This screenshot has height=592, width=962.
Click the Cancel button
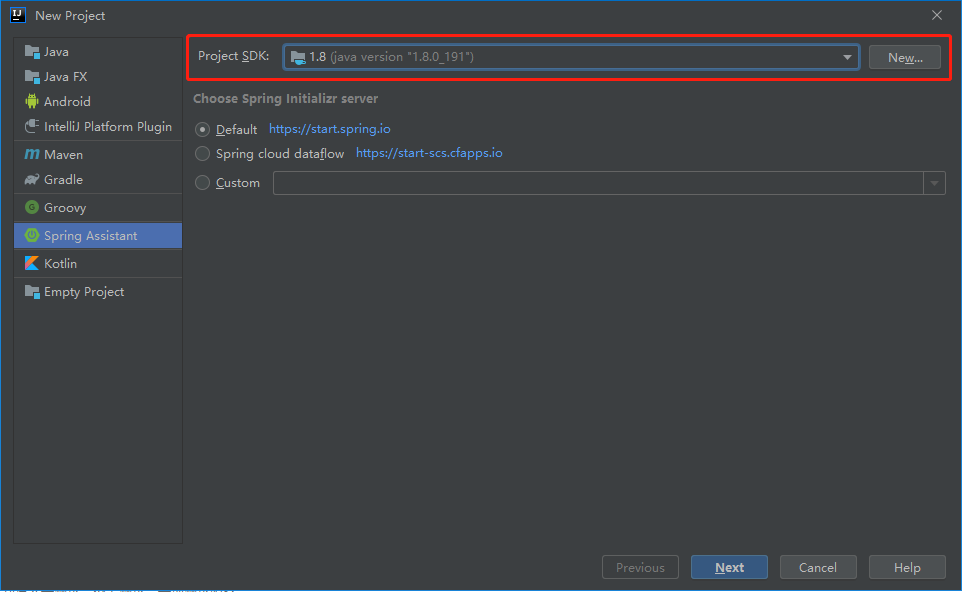coord(818,567)
